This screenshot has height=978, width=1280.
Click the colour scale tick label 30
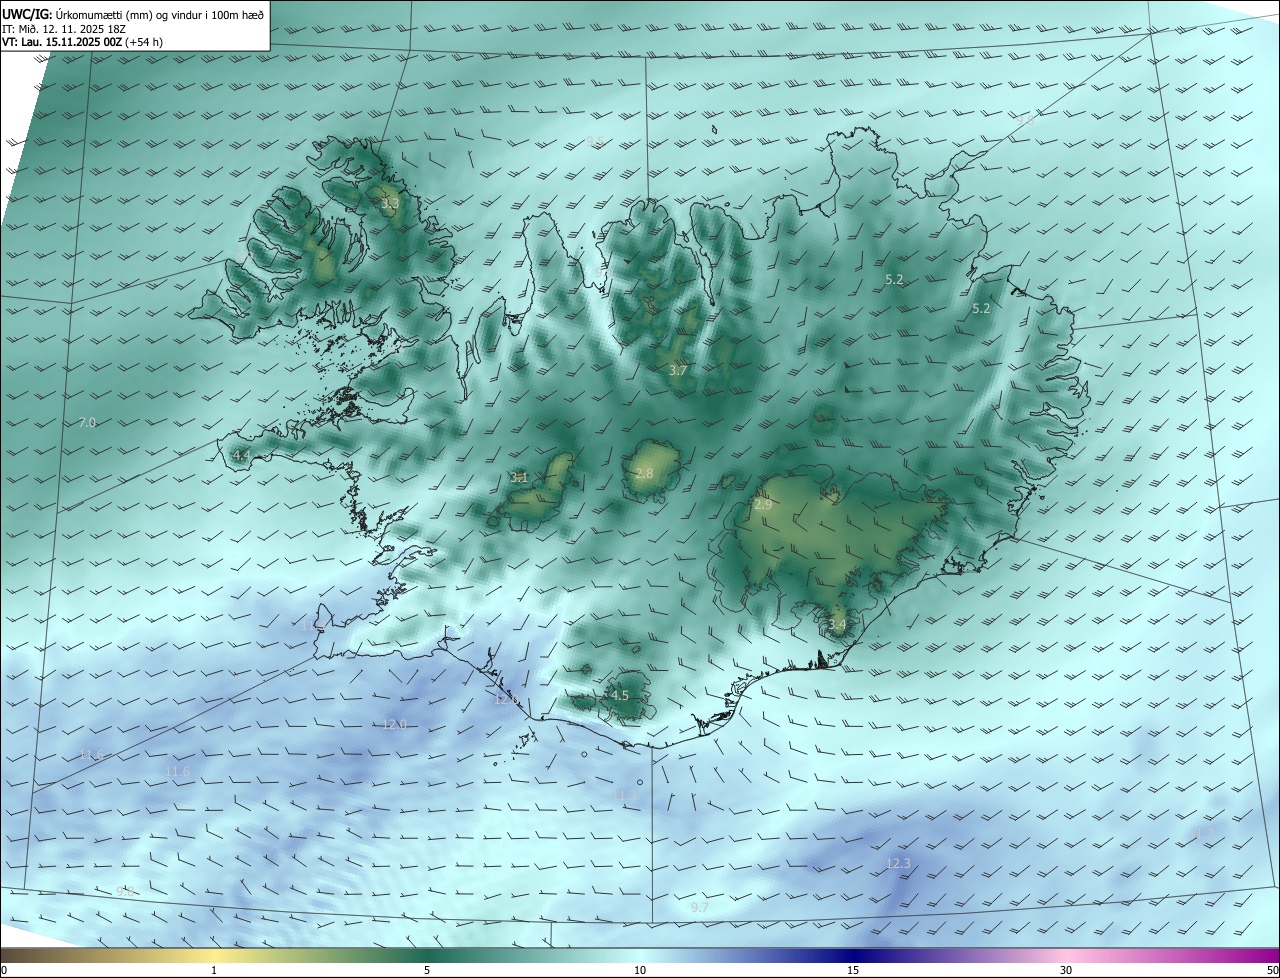(1066, 971)
